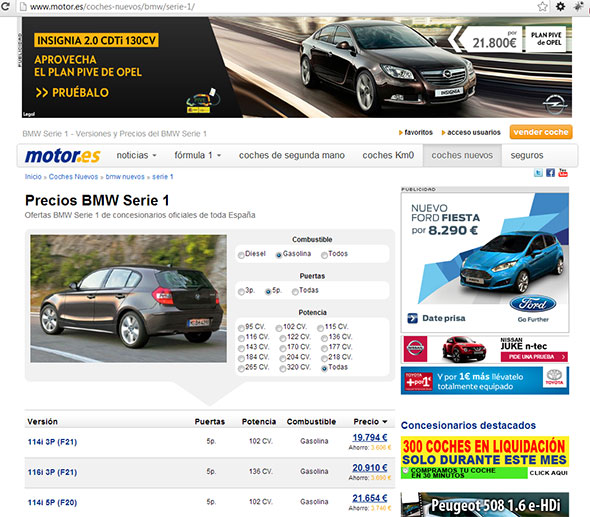Select the 136 CV. power radio button

tap(324, 338)
